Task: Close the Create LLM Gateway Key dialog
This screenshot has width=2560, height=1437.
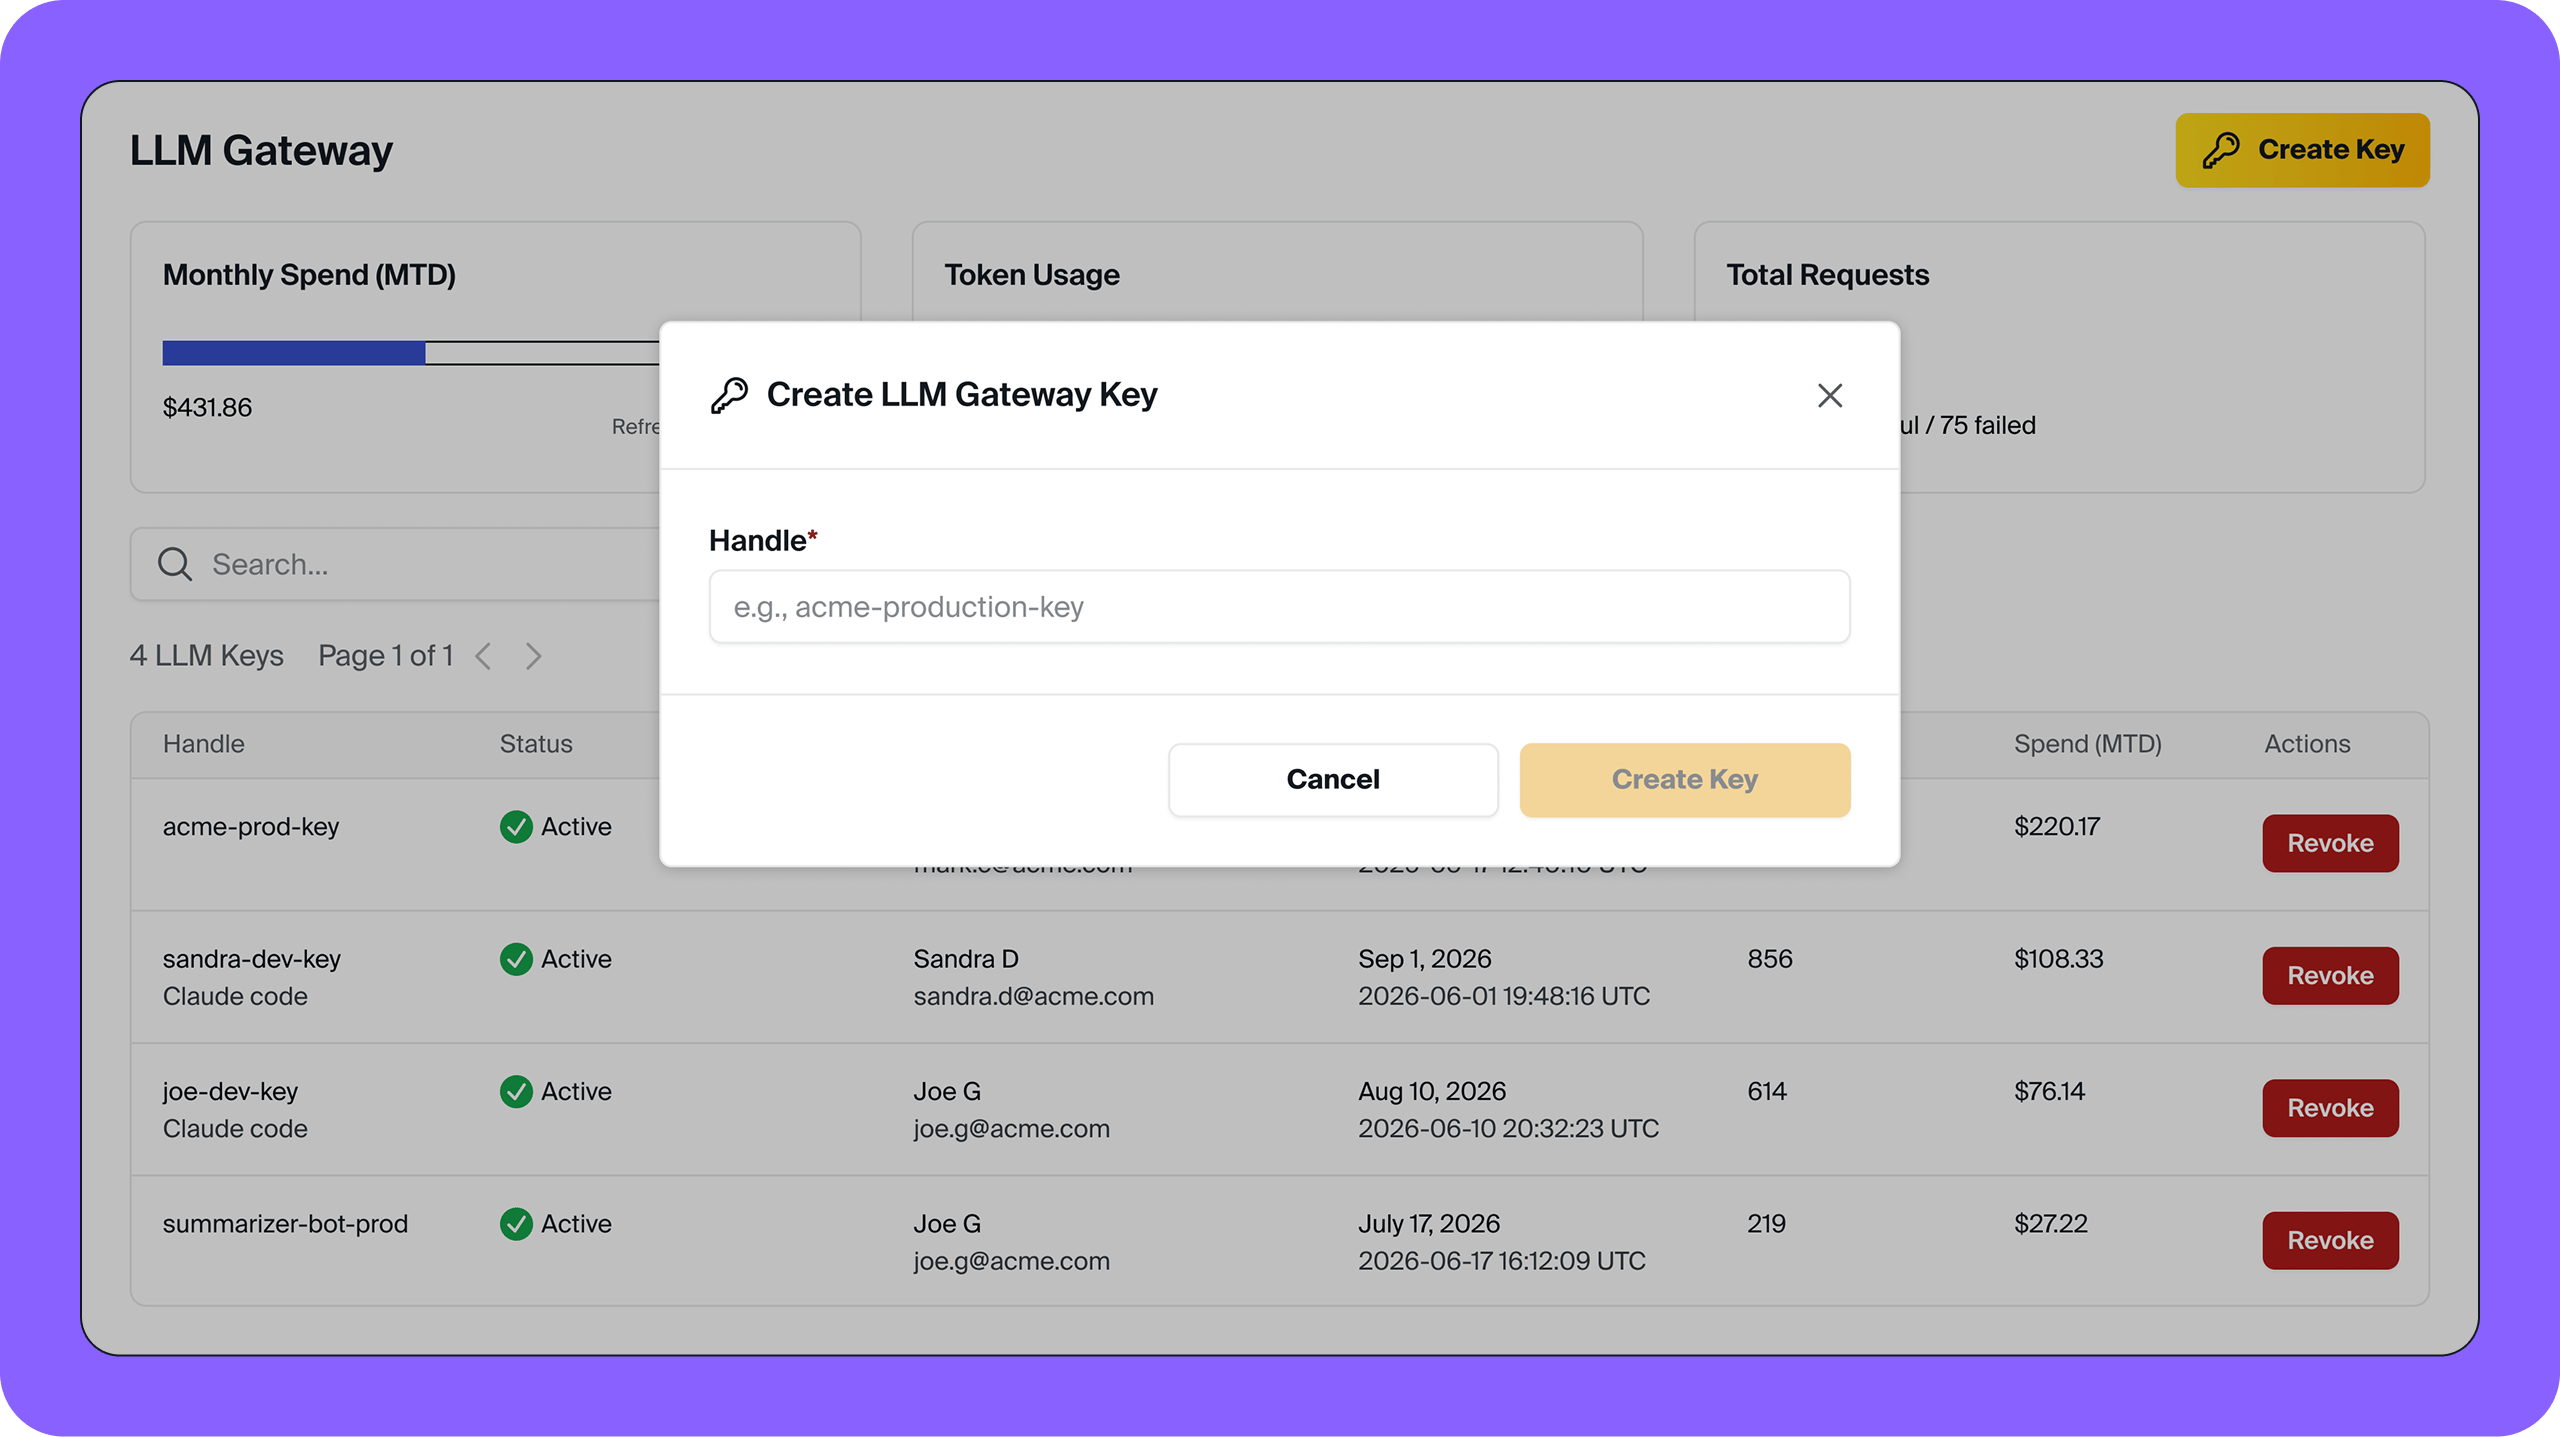Action: coord(1829,395)
